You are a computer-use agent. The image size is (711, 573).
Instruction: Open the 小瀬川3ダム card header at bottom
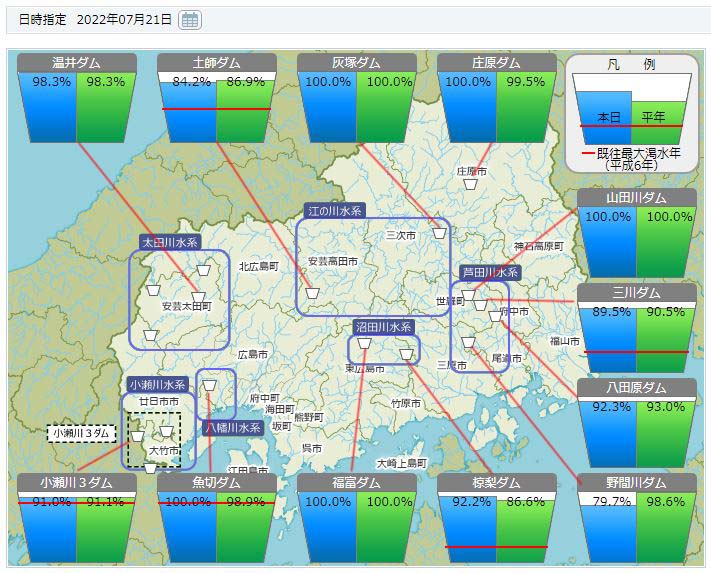click(77, 483)
